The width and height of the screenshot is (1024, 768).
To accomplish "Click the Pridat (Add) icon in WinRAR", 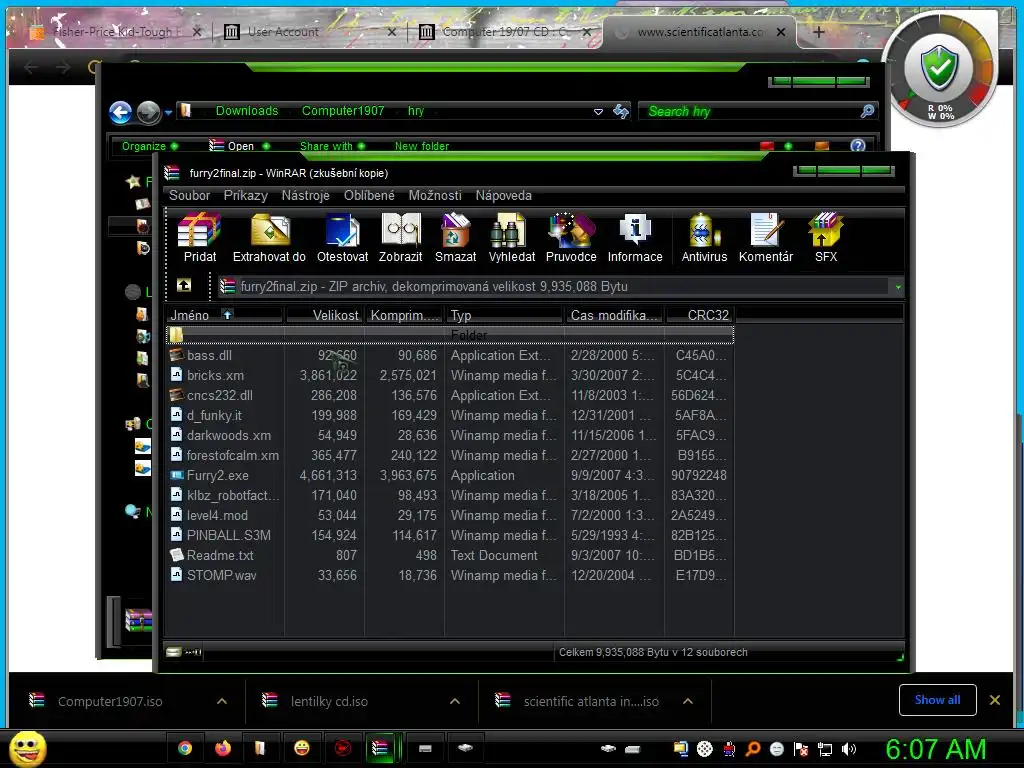I will point(199,238).
